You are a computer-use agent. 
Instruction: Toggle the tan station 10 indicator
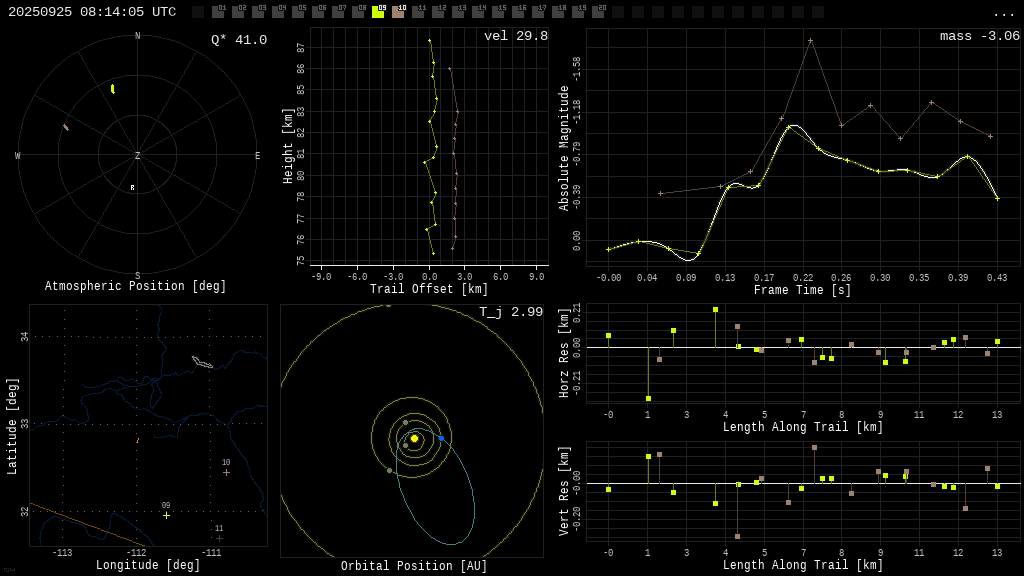[398, 13]
